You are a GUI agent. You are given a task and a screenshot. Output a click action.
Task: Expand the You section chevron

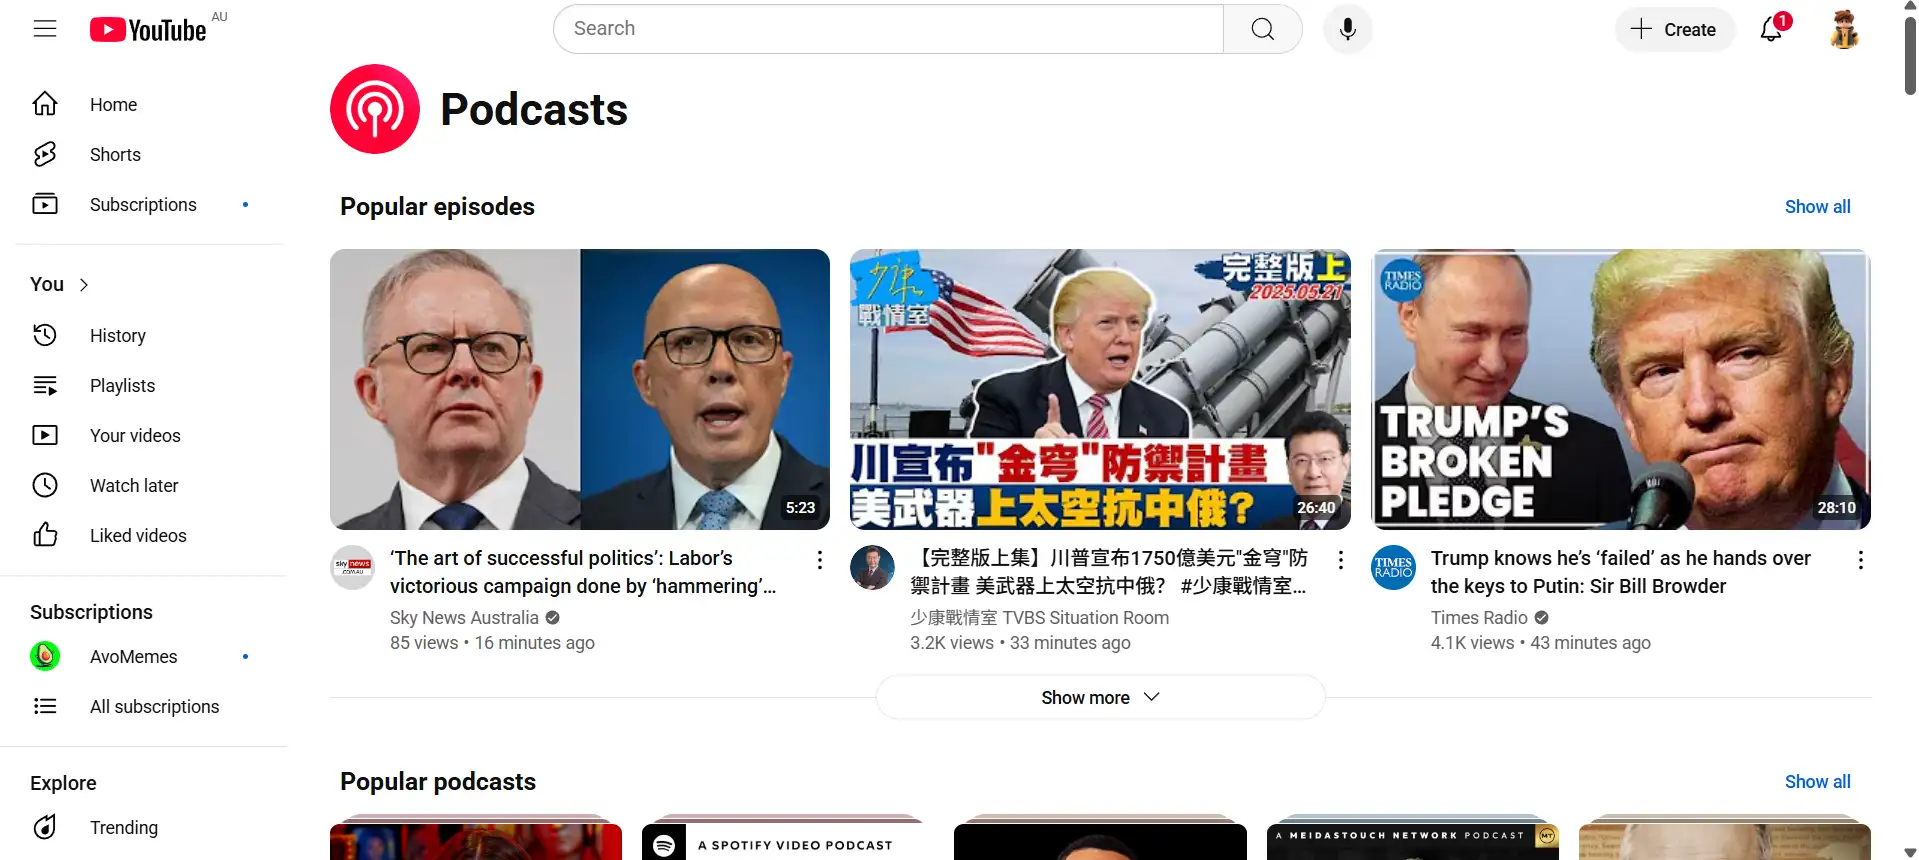pos(84,285)
